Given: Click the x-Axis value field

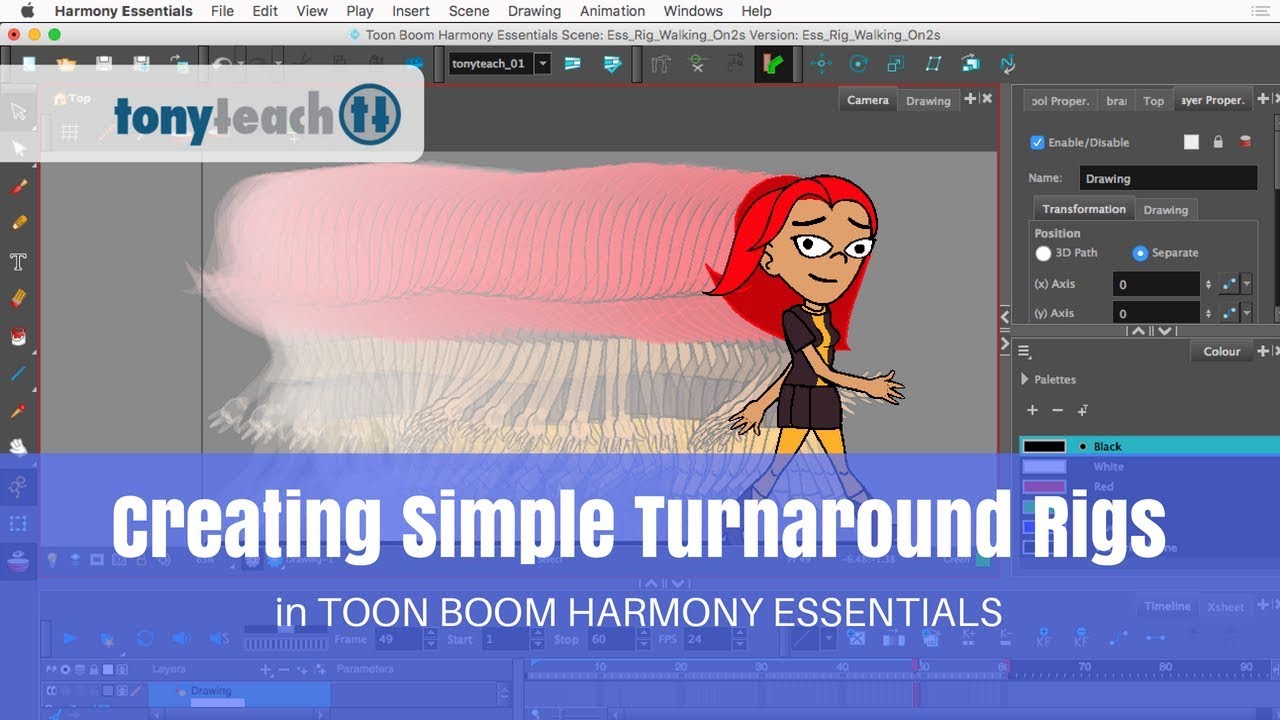Looking at the screenshot, I should click(1156, 284).
